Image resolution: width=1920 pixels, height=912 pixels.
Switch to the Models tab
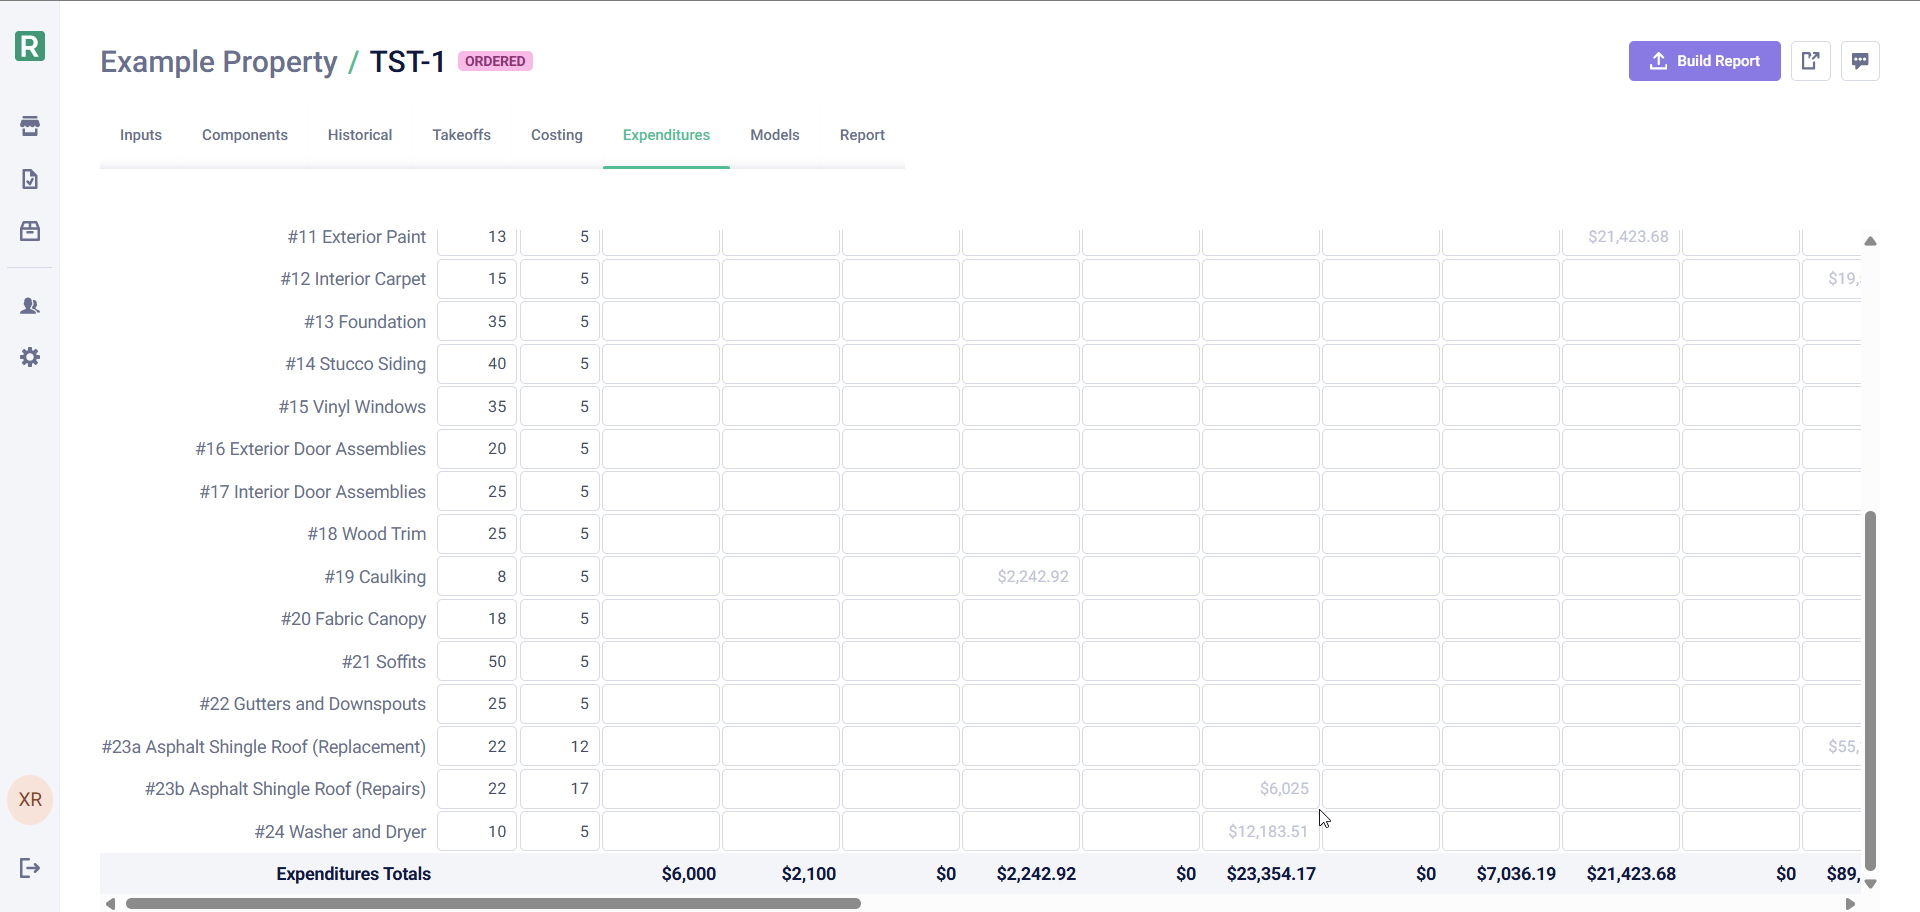click(774, 135)
